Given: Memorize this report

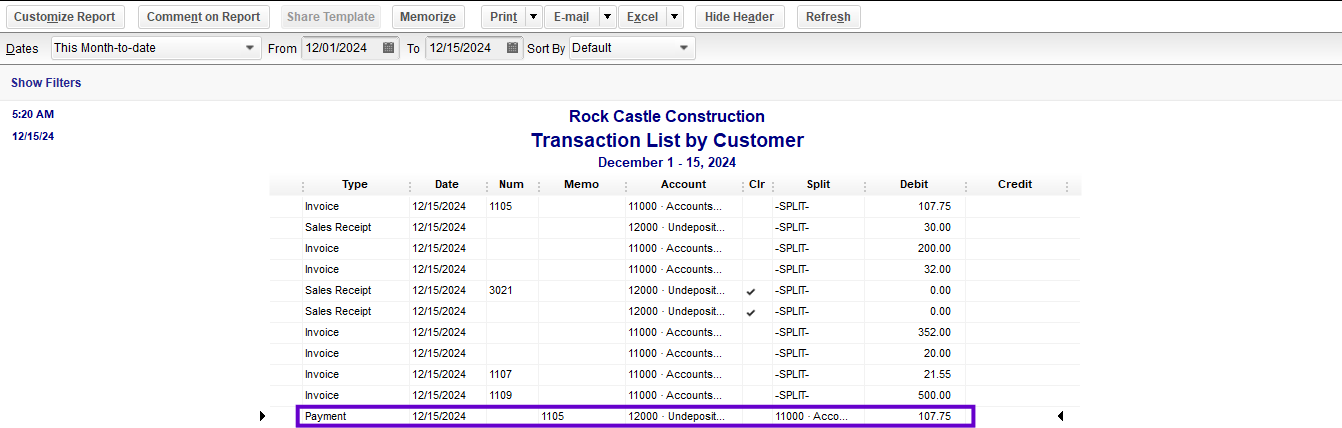Looking at the screenshot, I should pos(428,17).
